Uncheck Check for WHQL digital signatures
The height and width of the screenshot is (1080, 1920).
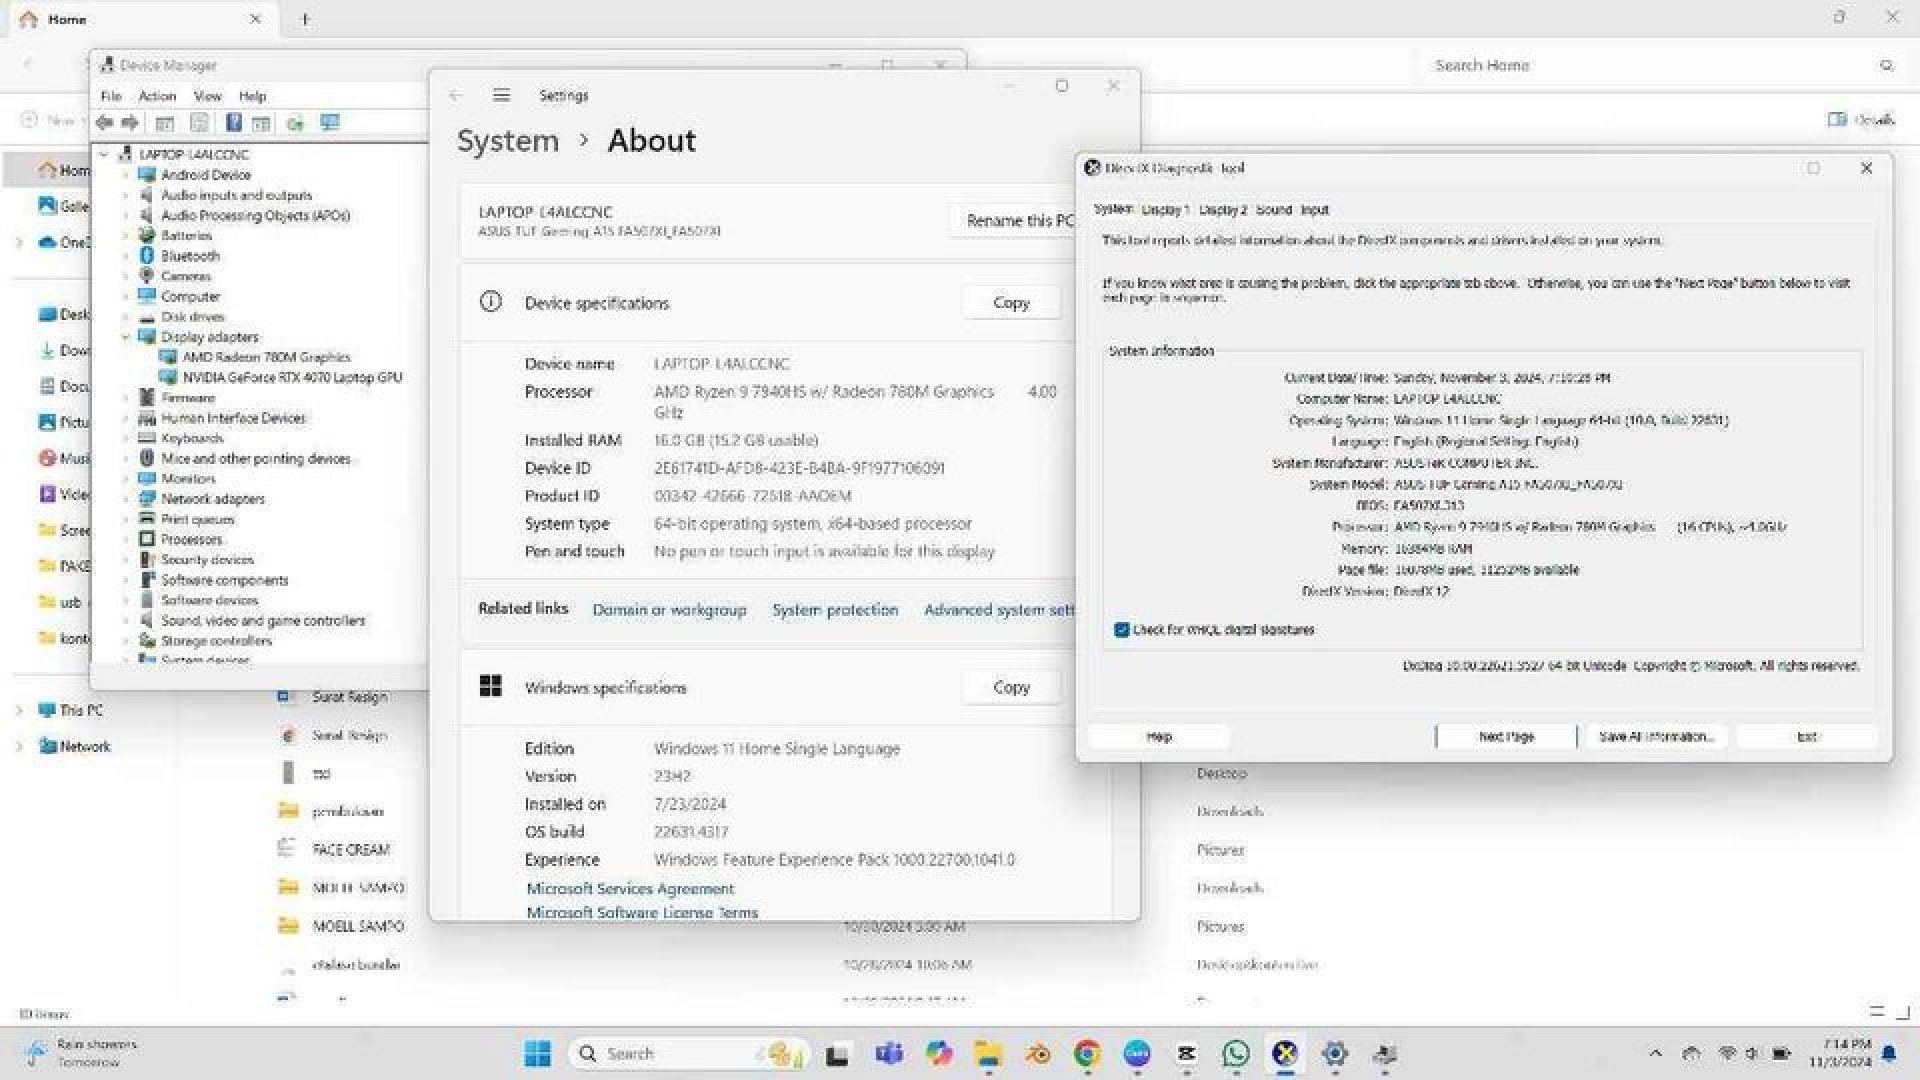(1122, 630)
